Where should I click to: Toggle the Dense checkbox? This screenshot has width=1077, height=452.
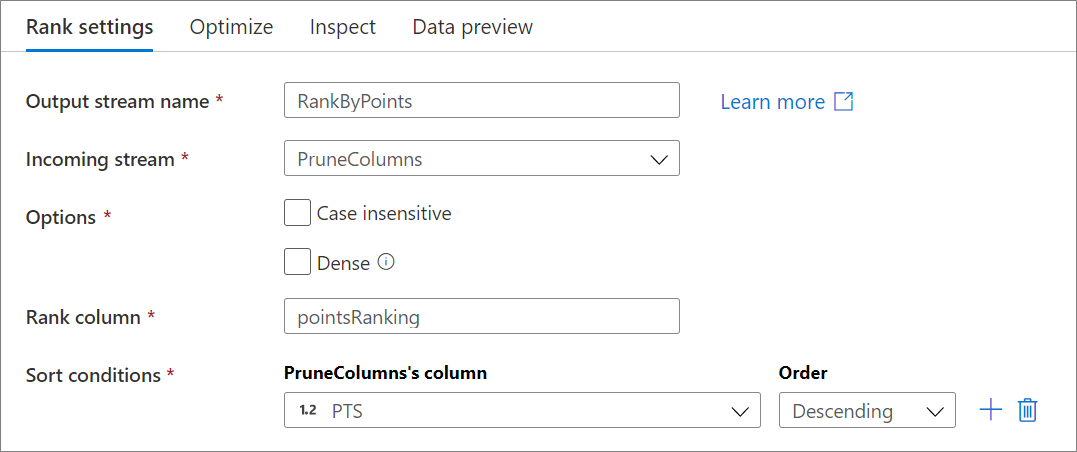[297, 263]
